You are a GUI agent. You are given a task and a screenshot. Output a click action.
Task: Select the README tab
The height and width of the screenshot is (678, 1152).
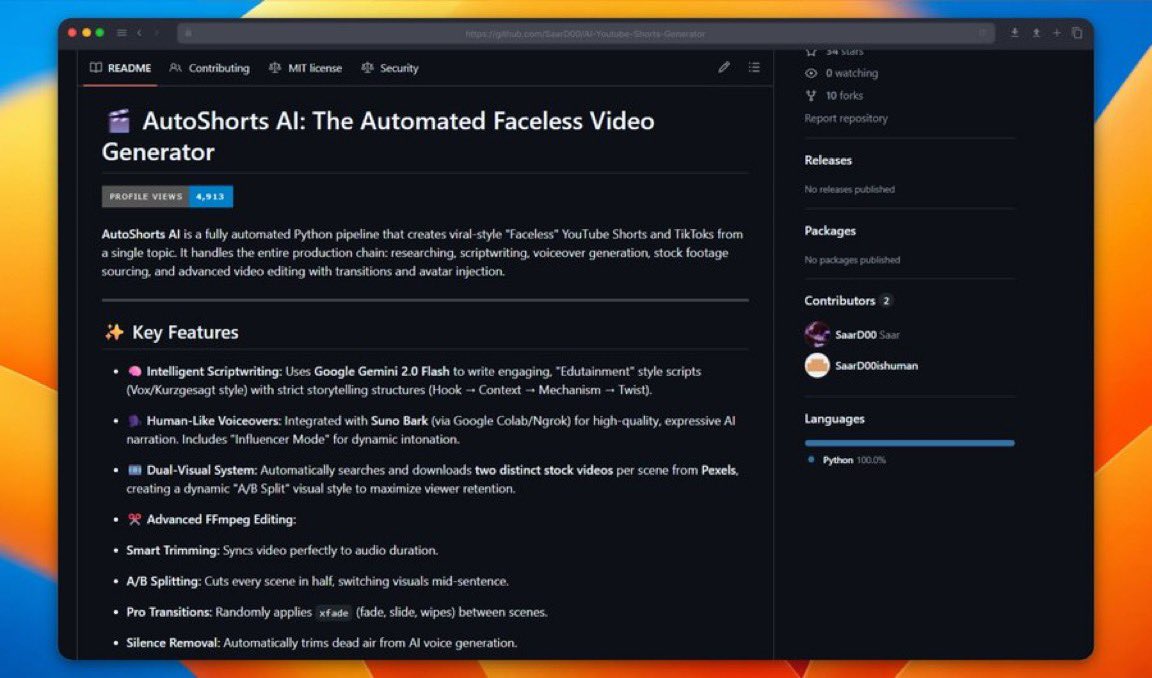pyautogui.click(x=120, y=68)
